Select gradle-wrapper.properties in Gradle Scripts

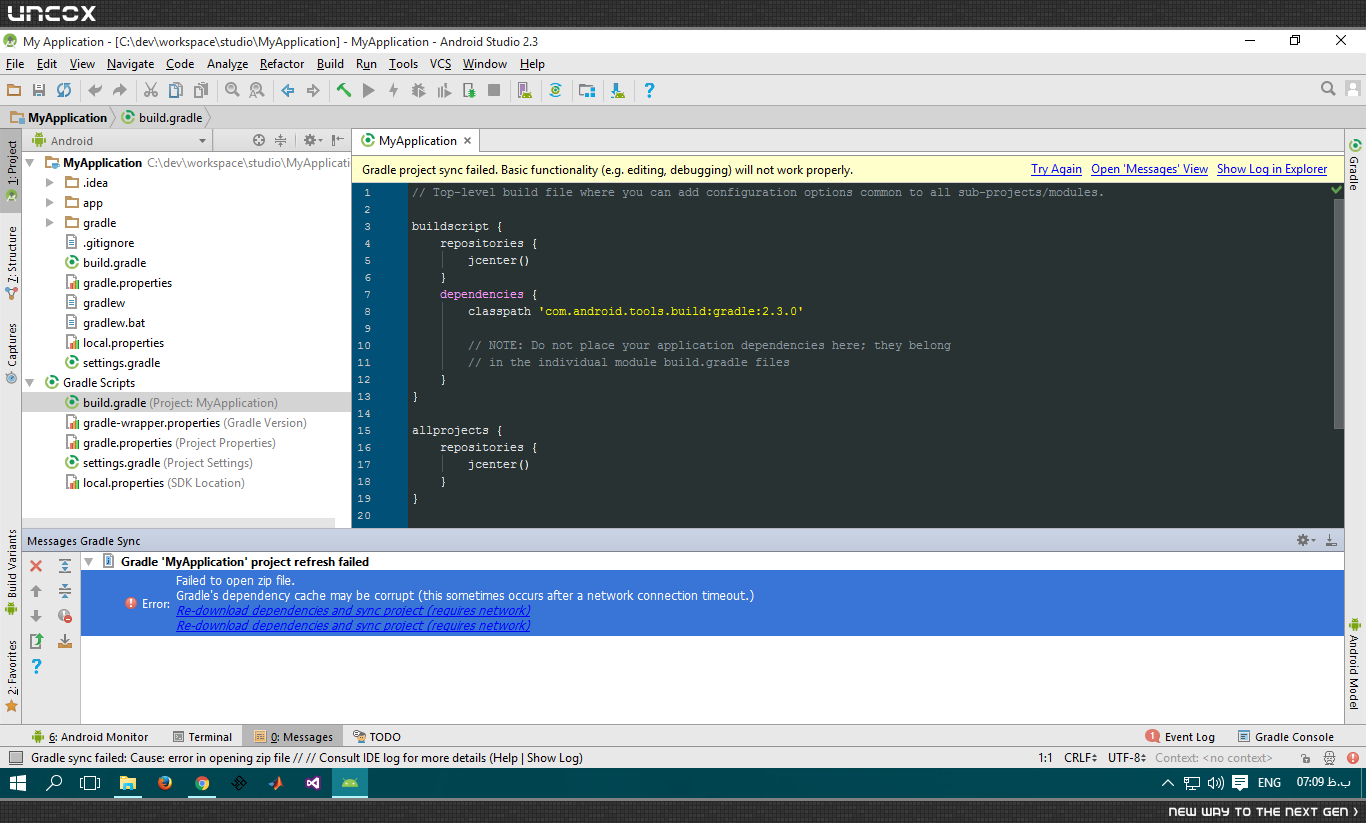tap(186, 423)
